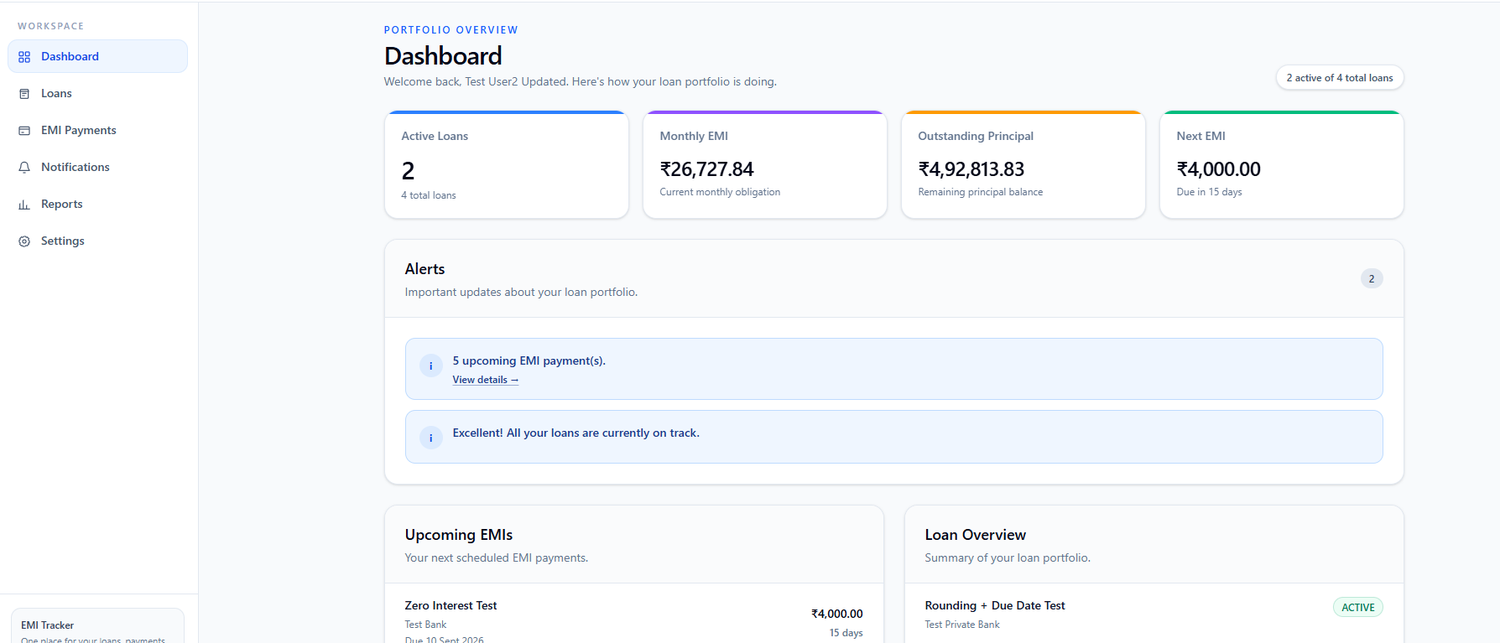Go to EMI Payments section
This screenshot has width=1500, height=643.
(x=97, y=131)
